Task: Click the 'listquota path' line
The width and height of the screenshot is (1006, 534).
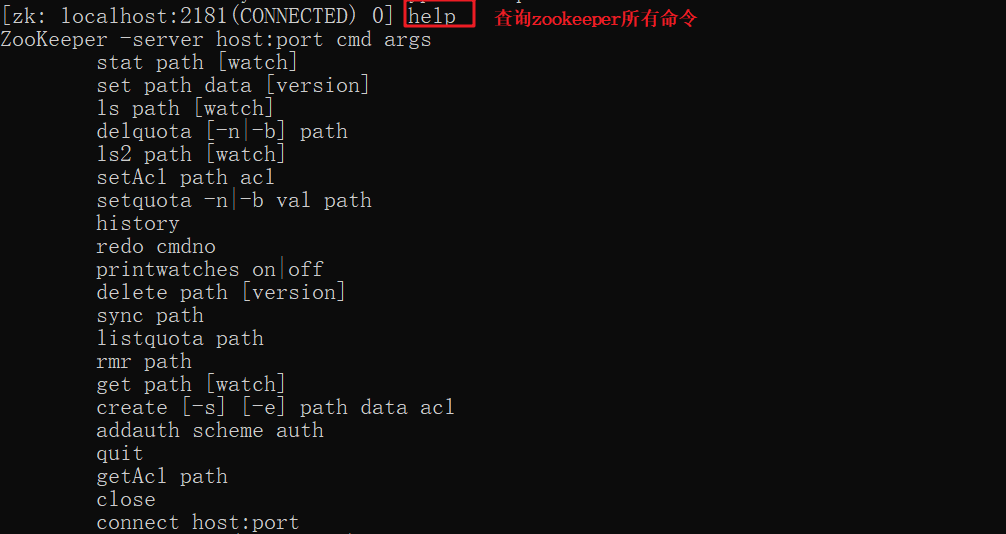Action: 180,339
